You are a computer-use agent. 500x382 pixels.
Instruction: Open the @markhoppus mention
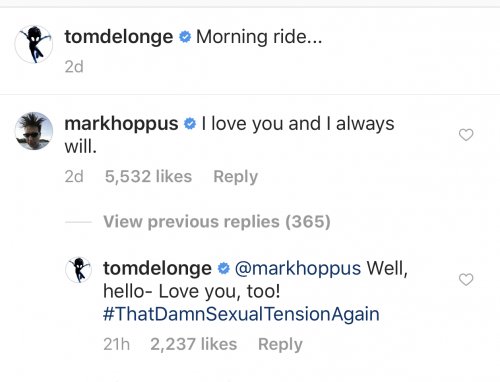298,269
